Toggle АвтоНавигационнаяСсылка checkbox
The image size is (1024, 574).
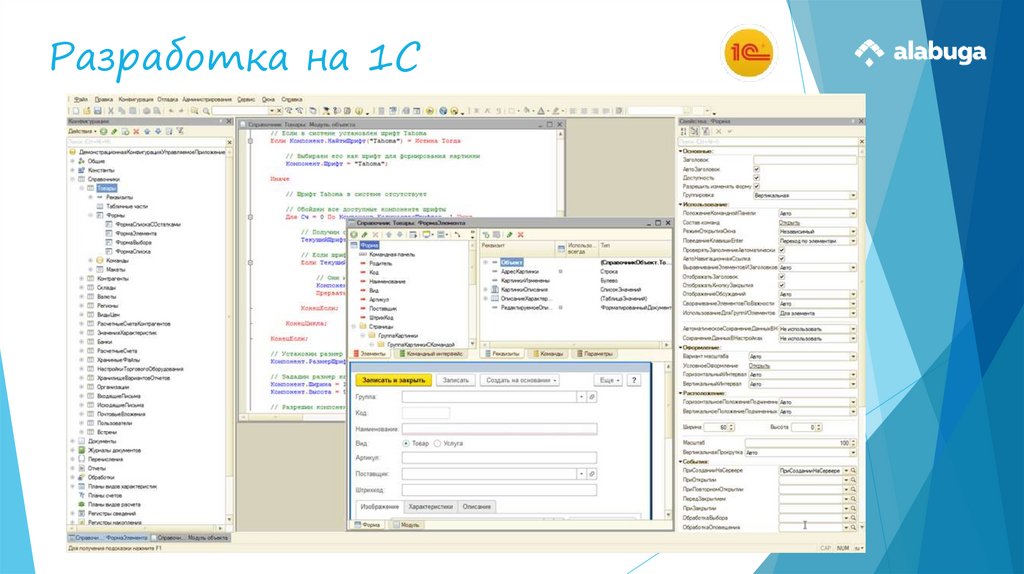tap(782, 259)
